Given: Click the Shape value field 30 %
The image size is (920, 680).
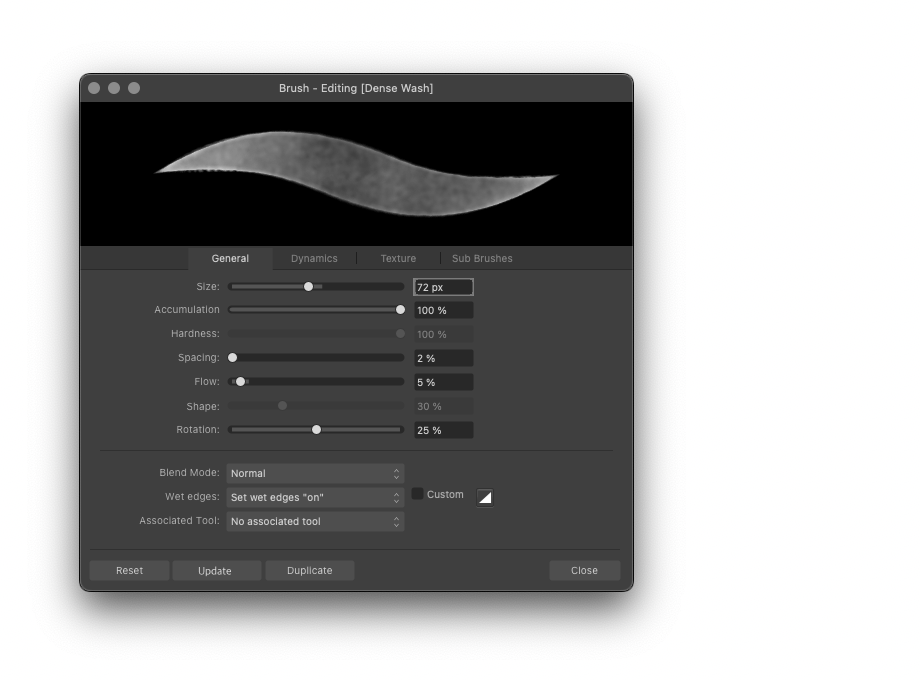Looking at the screenshot, I should pyautogui.click(x=444, y=406).
